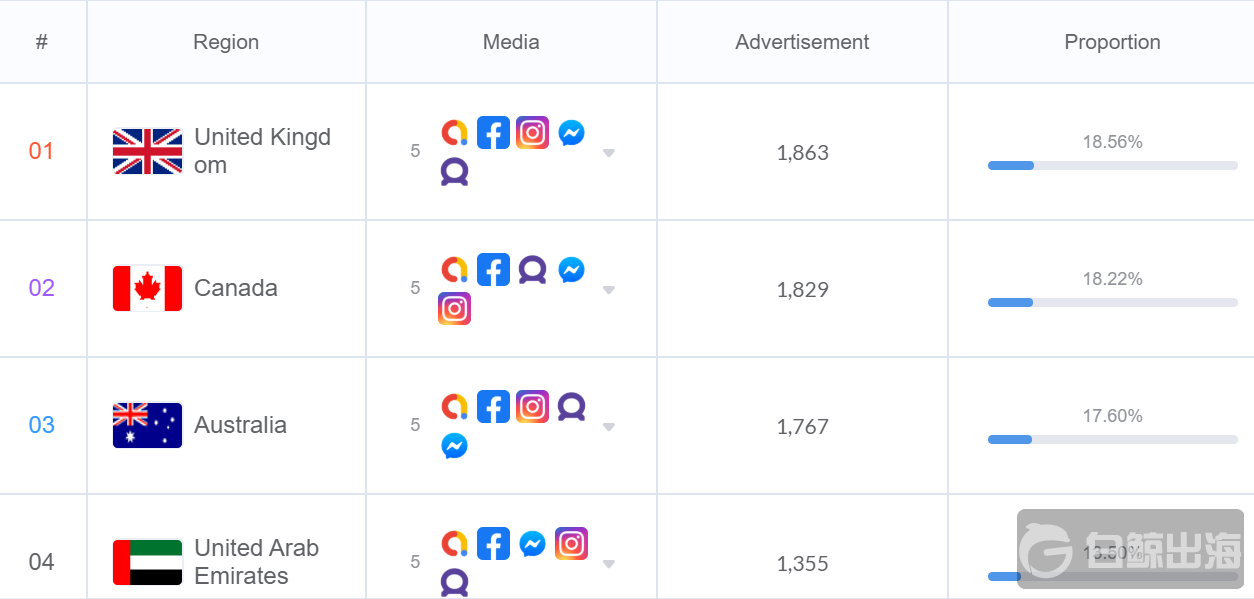Click the Canada region name
This screenshot has height=599, width=1254.
(x=236, y=288)
